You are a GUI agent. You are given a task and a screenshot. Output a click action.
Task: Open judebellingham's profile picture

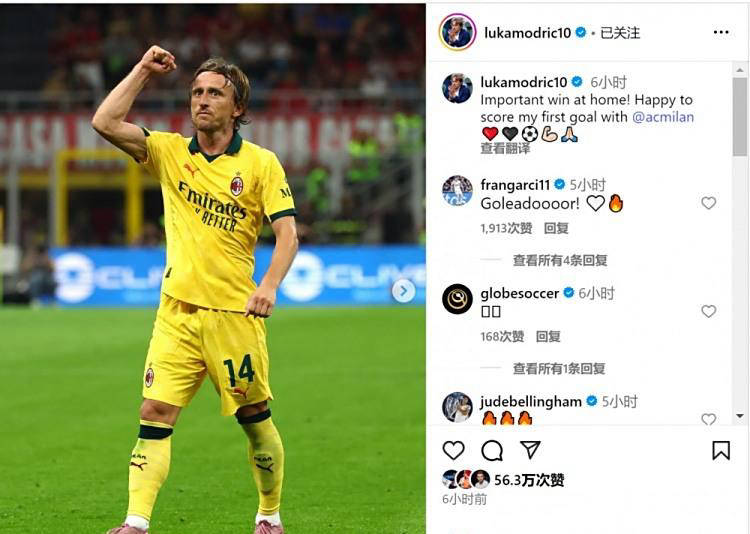point(457,407)
